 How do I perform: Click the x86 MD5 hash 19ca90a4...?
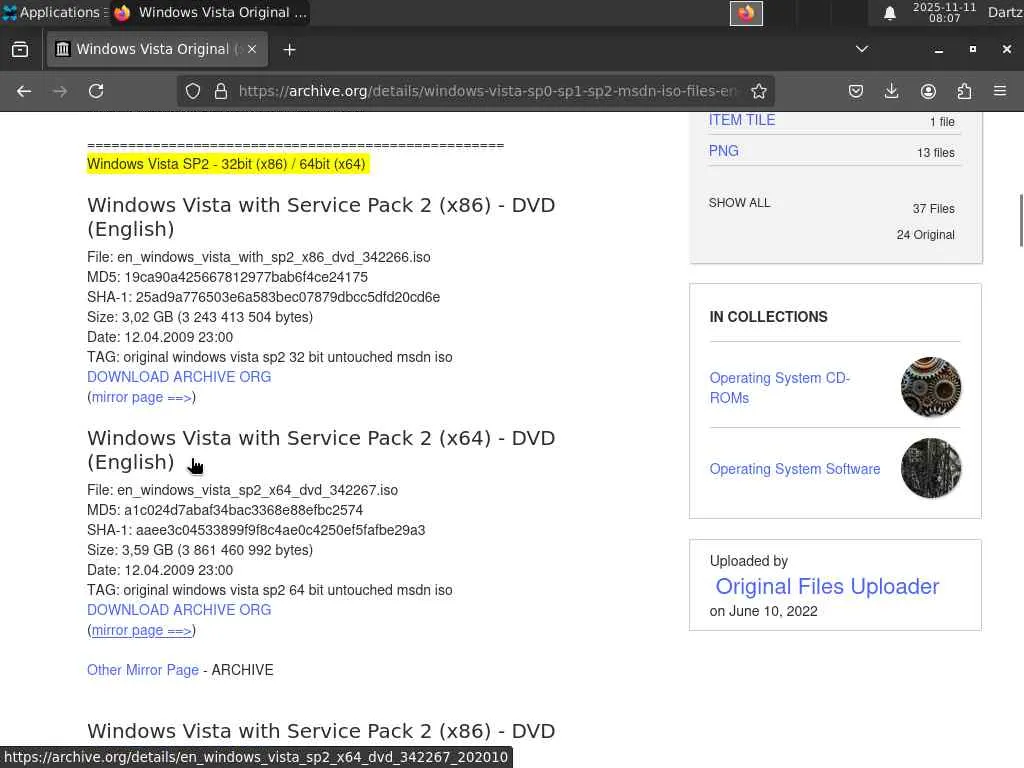pos(246,277)
